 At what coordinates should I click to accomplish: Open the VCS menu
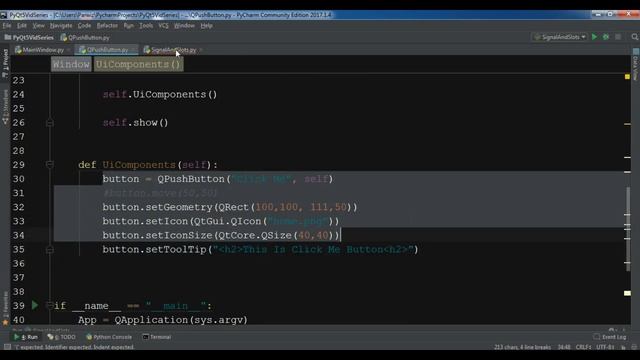tap(163, 25)
